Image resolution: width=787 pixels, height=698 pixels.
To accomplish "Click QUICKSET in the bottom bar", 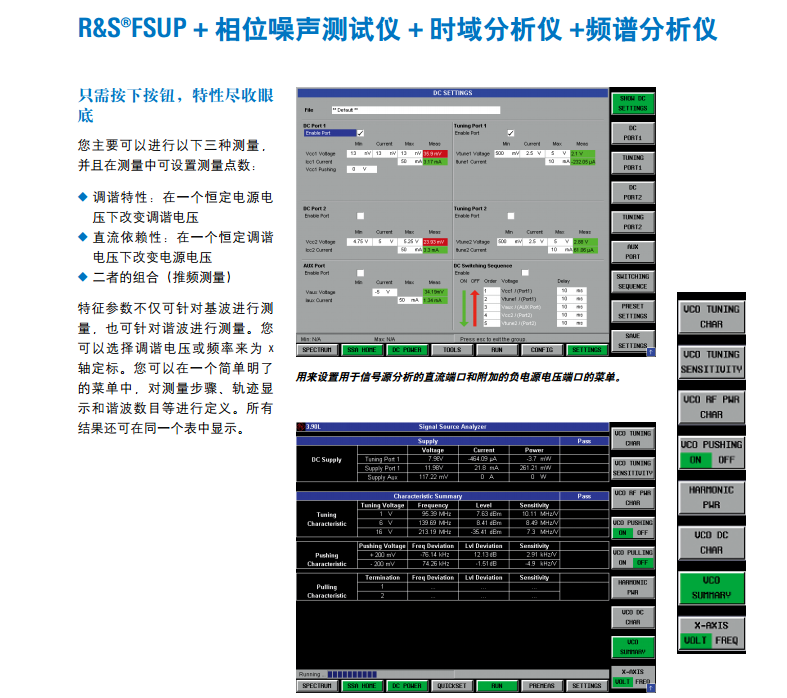I will tap(452, 686).
